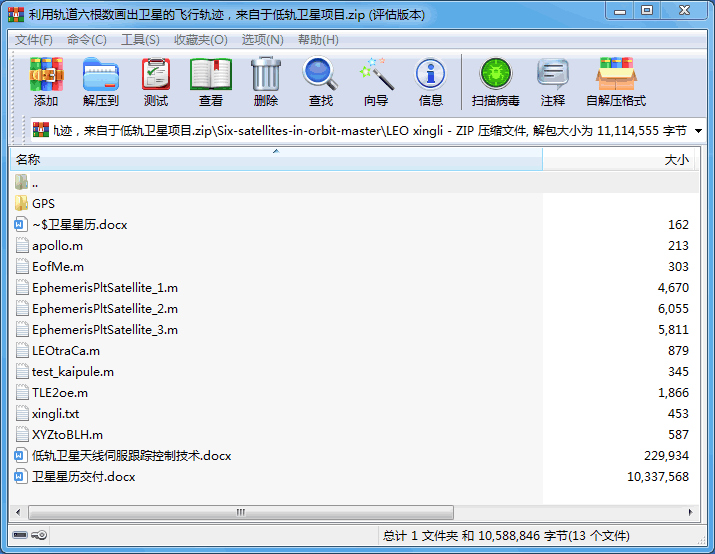Click the disk drive icon in status bar
Screen dimensions: 715x554
click(20, 535)
